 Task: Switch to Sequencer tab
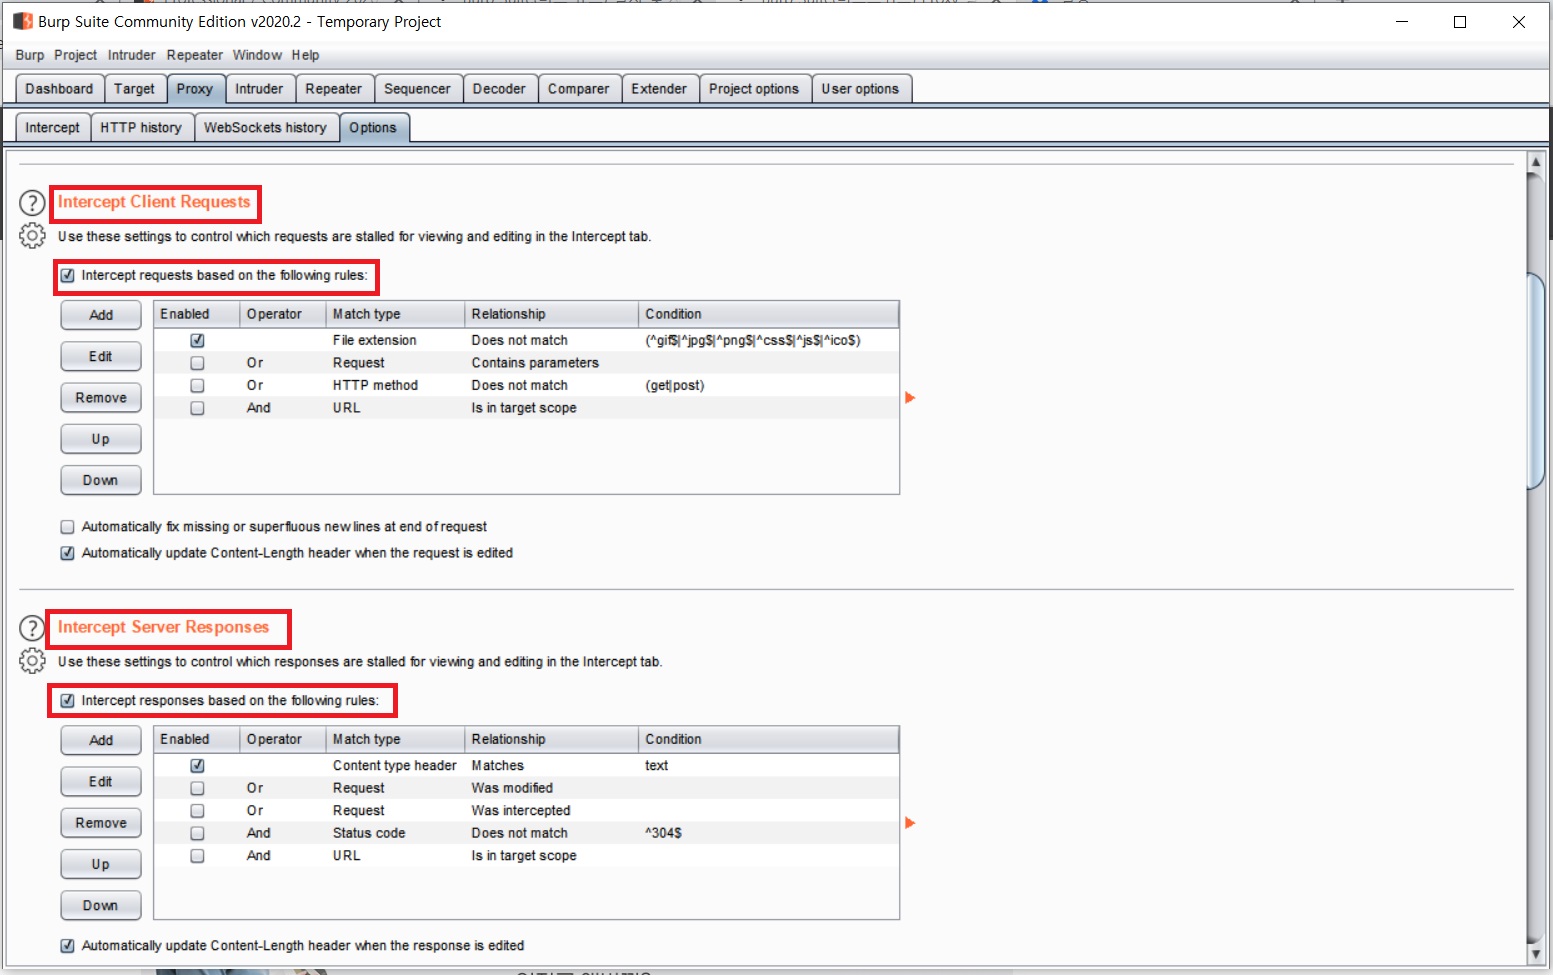(417, 89)
